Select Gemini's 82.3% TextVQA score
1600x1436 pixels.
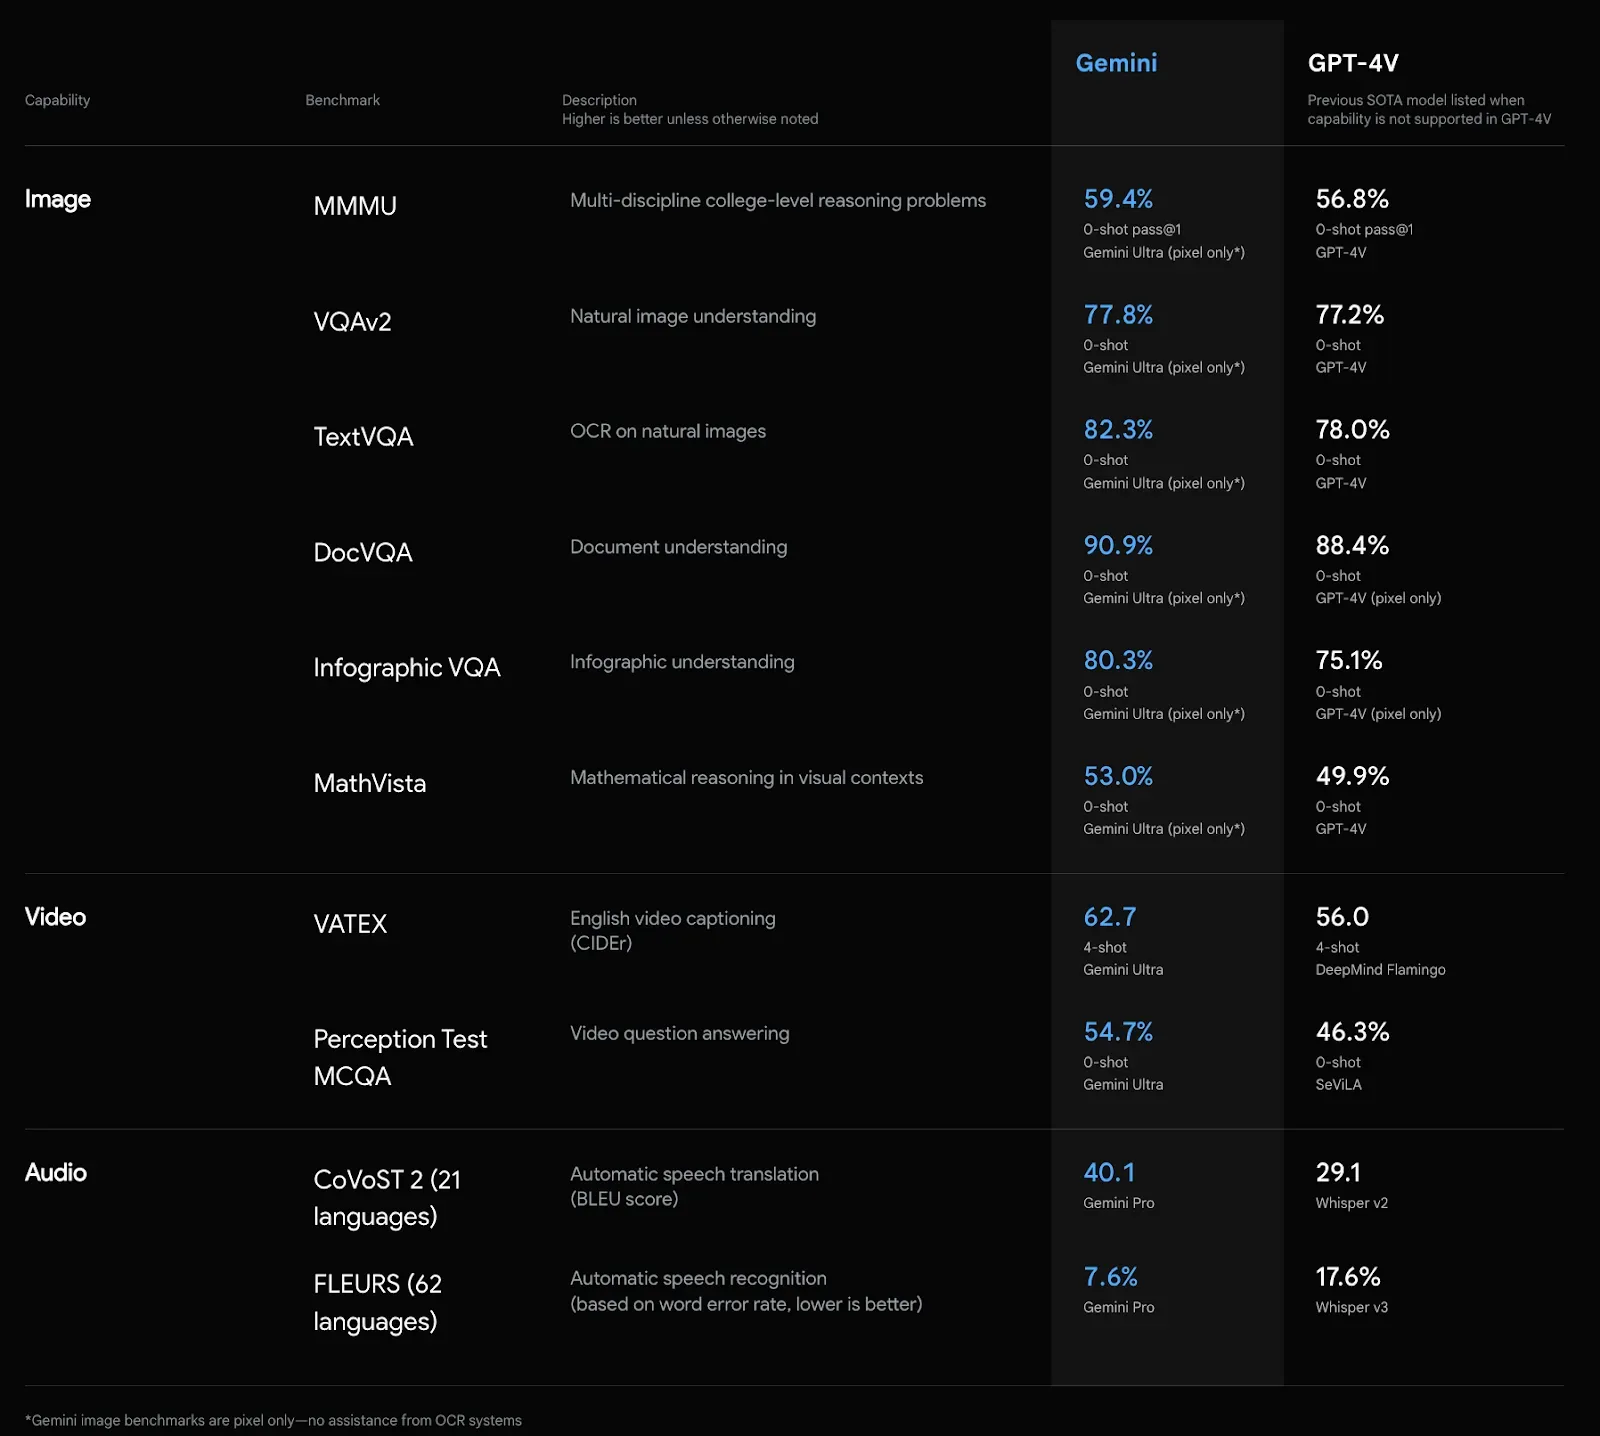pyautogui.click(x=1118, y=430)
